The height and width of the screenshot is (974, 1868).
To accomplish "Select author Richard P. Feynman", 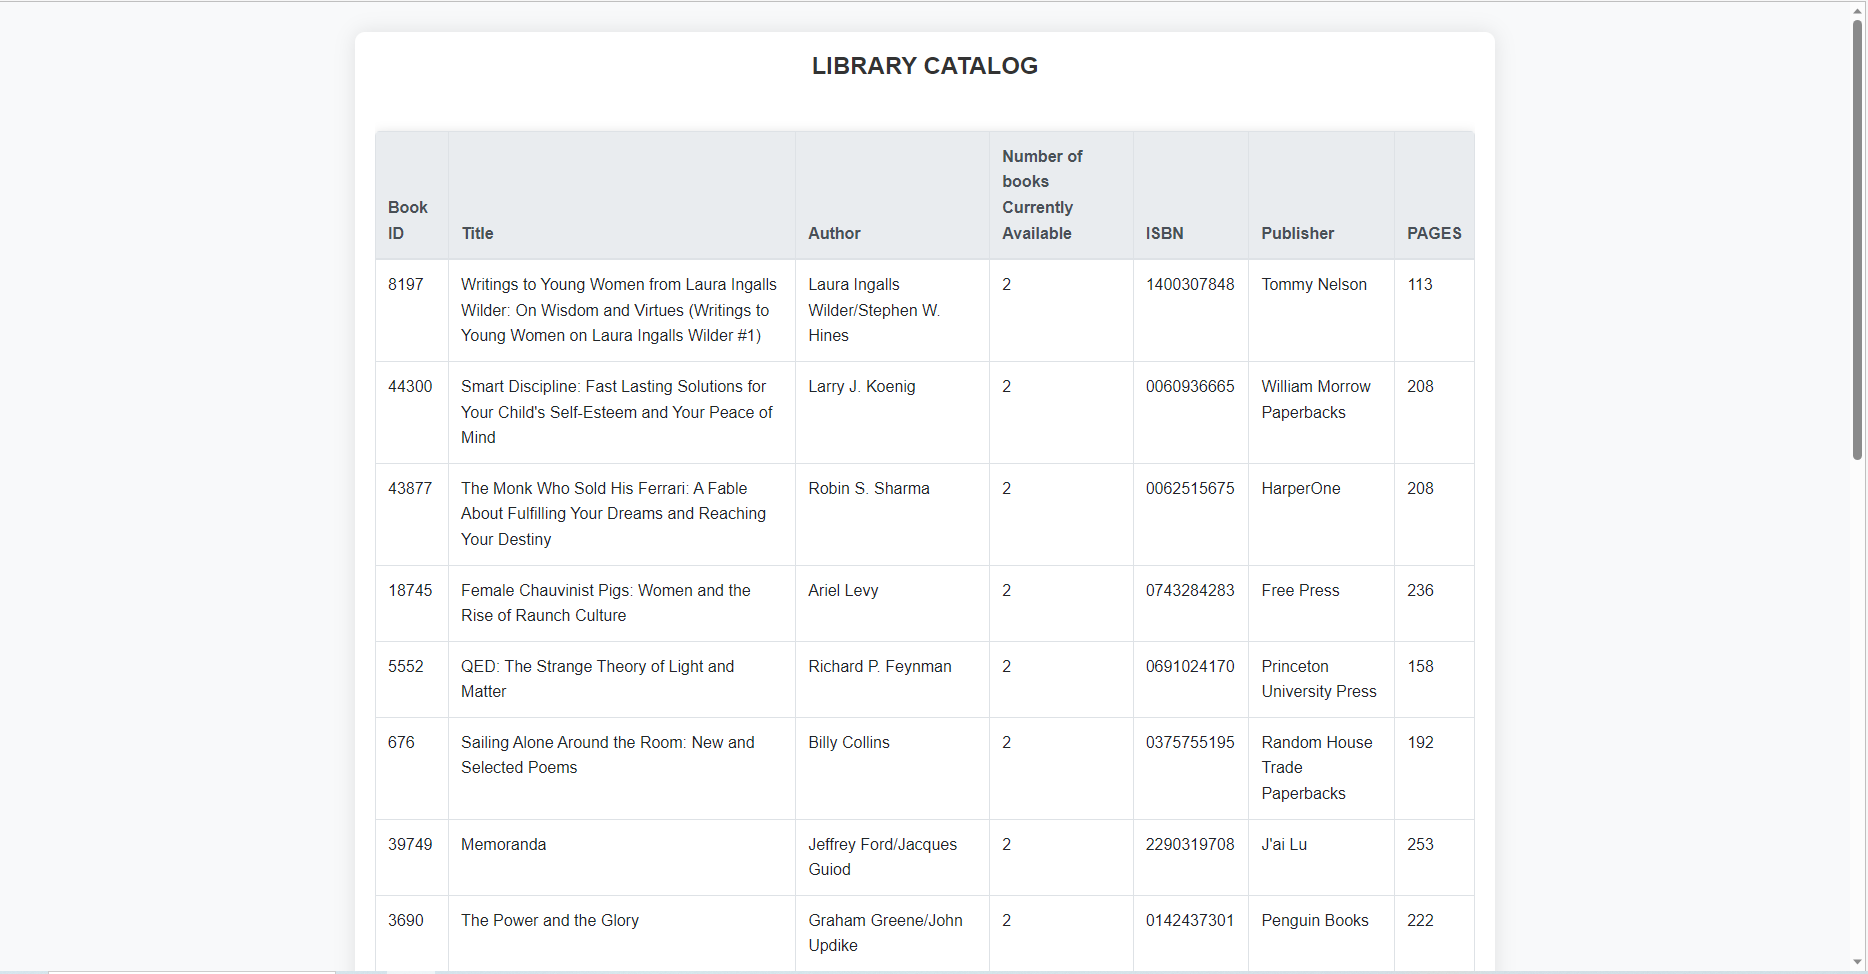I will 880,666.
